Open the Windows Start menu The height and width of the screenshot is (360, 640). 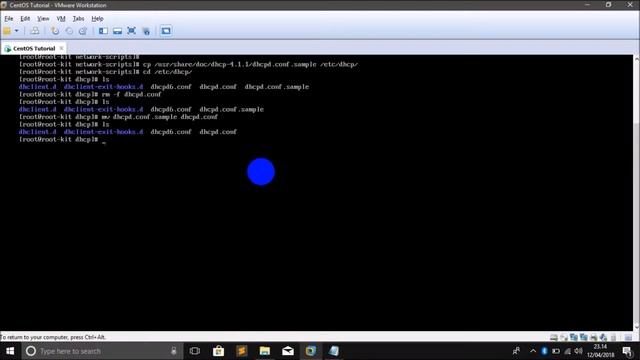(10, 351)
